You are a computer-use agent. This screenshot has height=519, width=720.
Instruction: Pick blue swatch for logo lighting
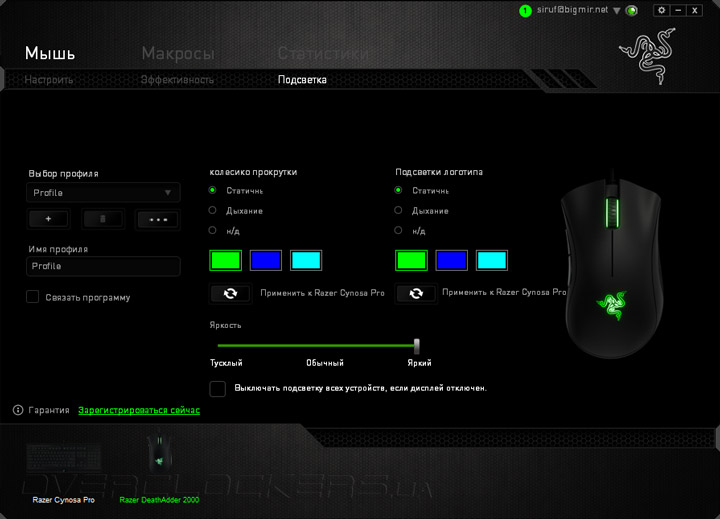451,260
